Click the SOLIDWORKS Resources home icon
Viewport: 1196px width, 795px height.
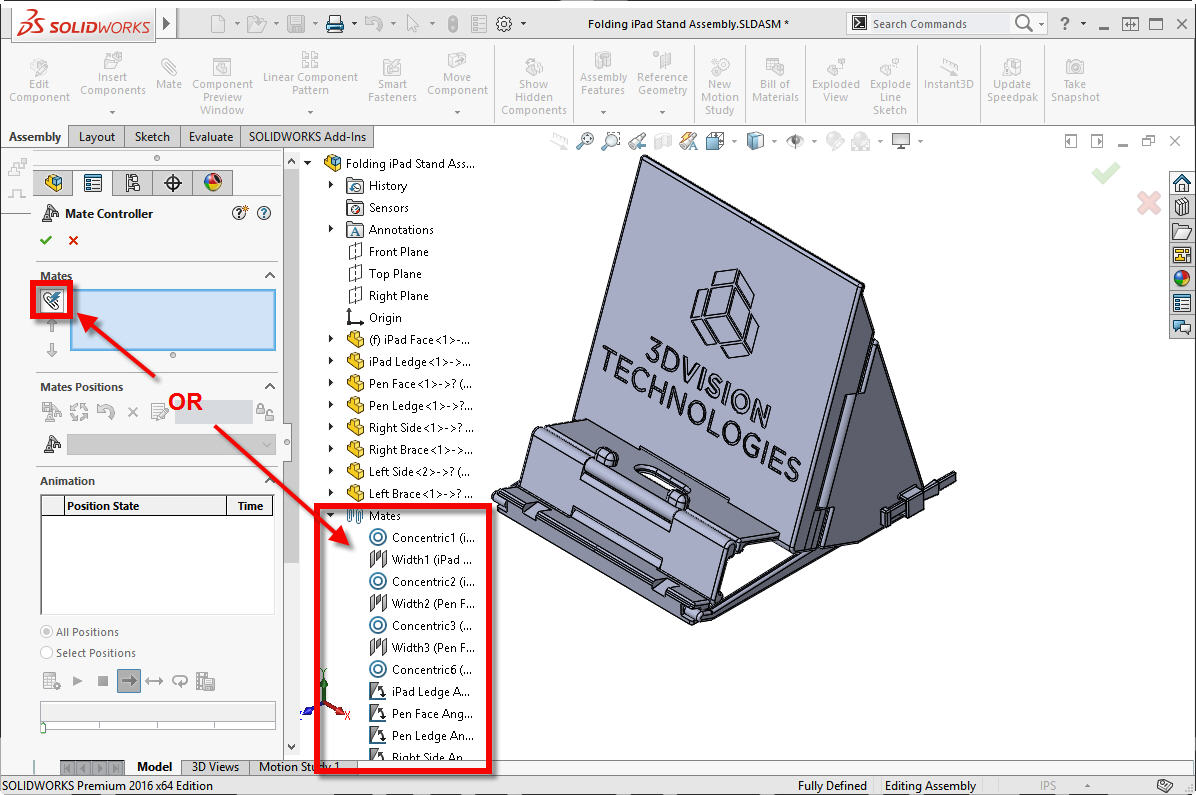click(1182, 183)
